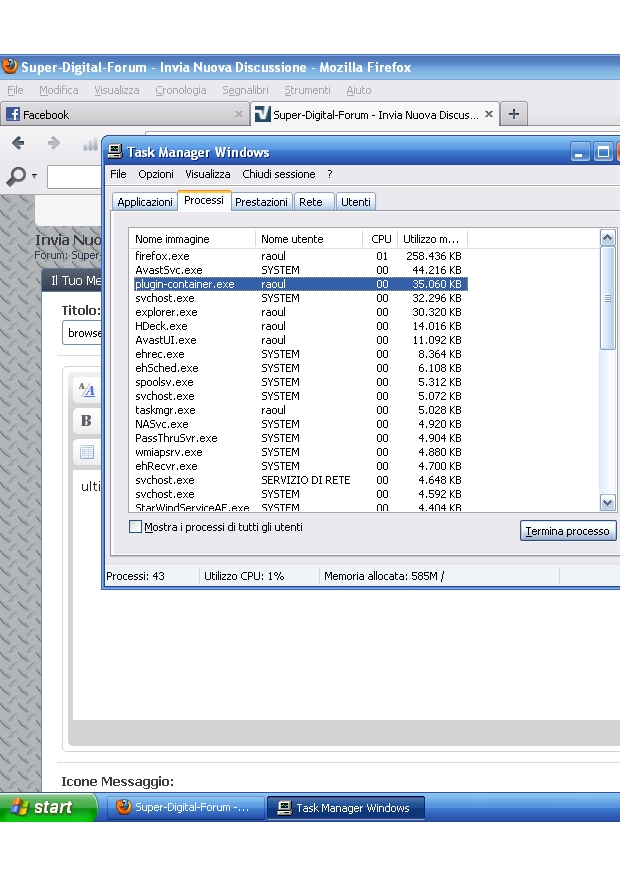Open the Segnalibri menu in Firefox
Screen dimensions: 620x877
tap(245, 90)
